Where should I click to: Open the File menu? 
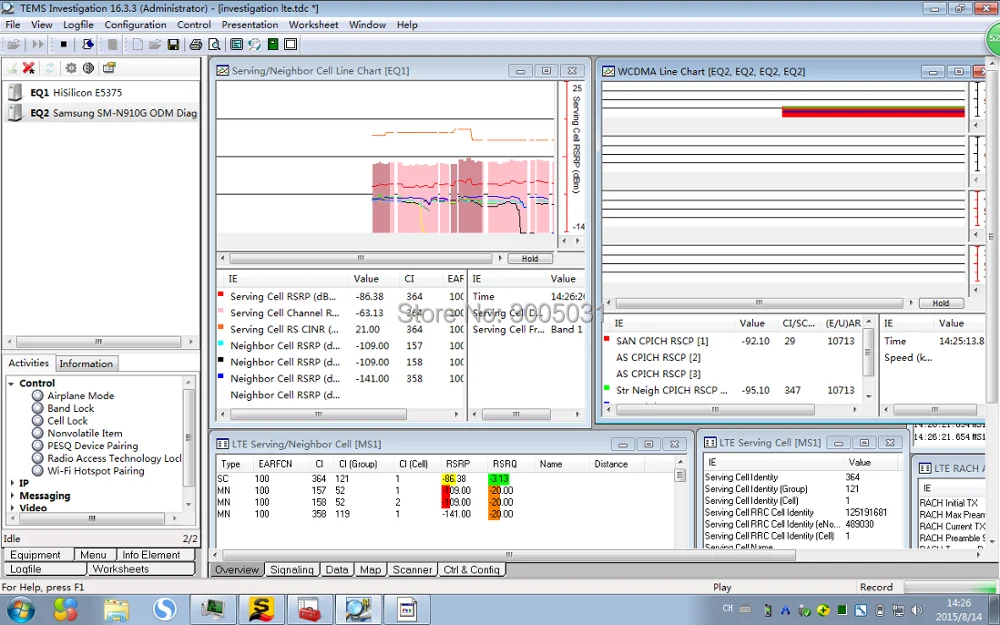tap(13, 25)
